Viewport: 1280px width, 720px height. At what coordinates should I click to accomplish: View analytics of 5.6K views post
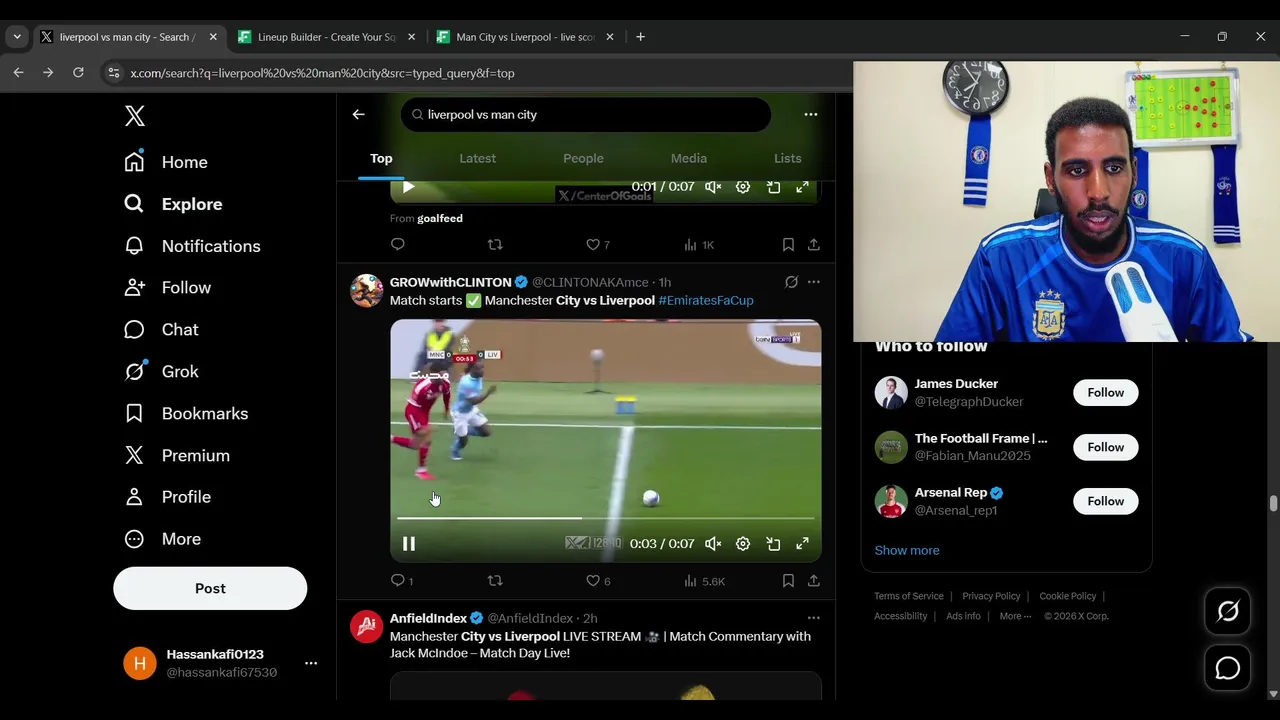(x=704, y=581)
